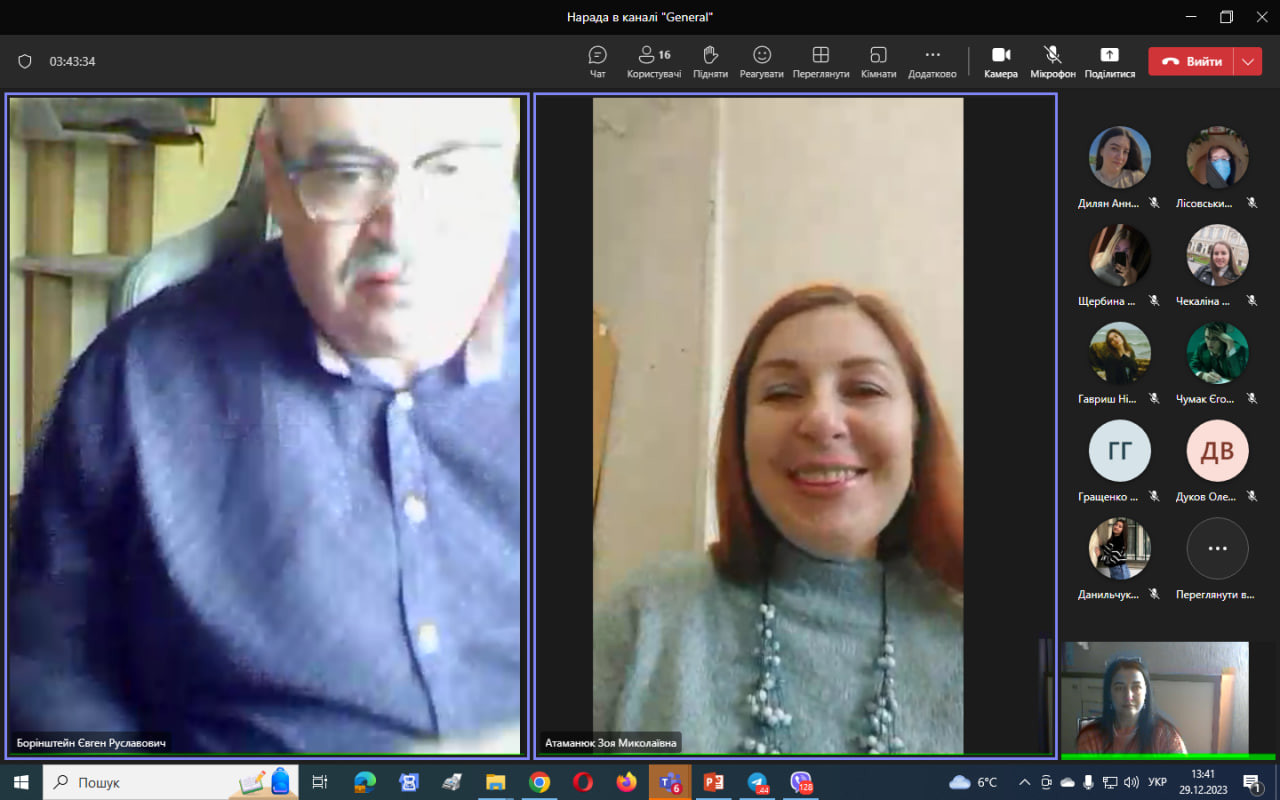Click the muted mic icon beside Гращенко
1280x800 pixels.
1154,497
